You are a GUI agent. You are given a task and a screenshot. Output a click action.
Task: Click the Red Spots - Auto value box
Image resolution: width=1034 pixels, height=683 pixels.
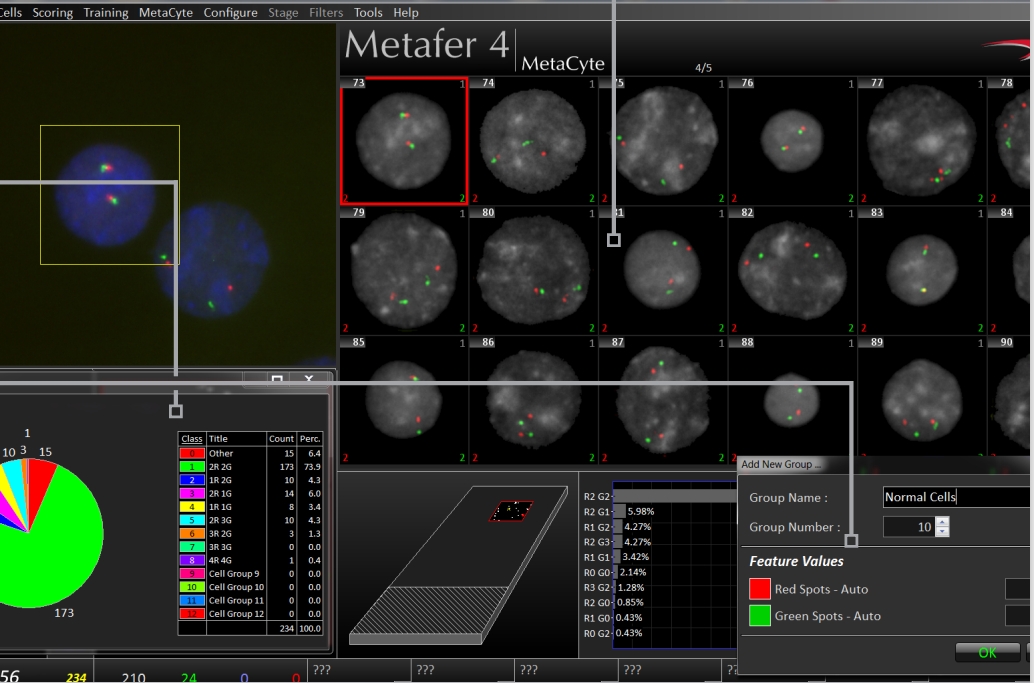click(x=1019, y=589)
